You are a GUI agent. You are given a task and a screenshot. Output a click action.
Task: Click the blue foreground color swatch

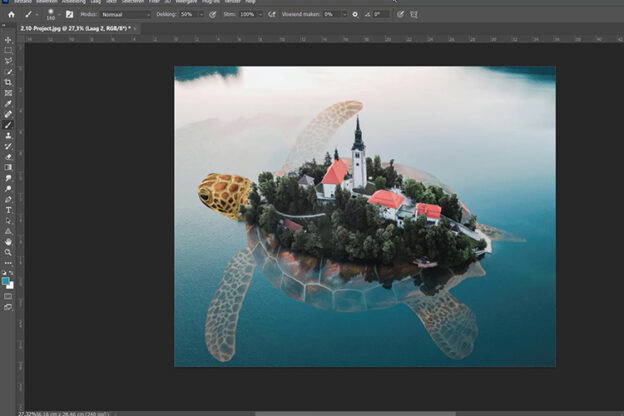click(5, 281)
